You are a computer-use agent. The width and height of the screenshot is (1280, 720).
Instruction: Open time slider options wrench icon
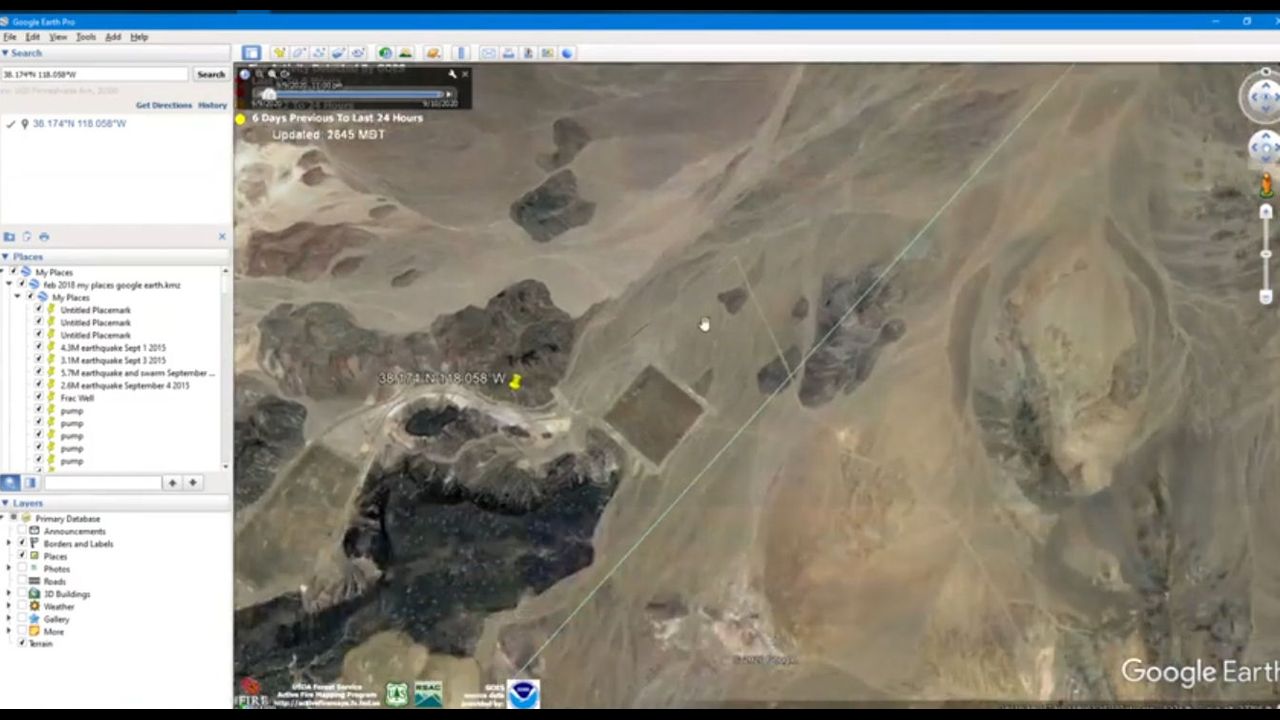point(452,74)
